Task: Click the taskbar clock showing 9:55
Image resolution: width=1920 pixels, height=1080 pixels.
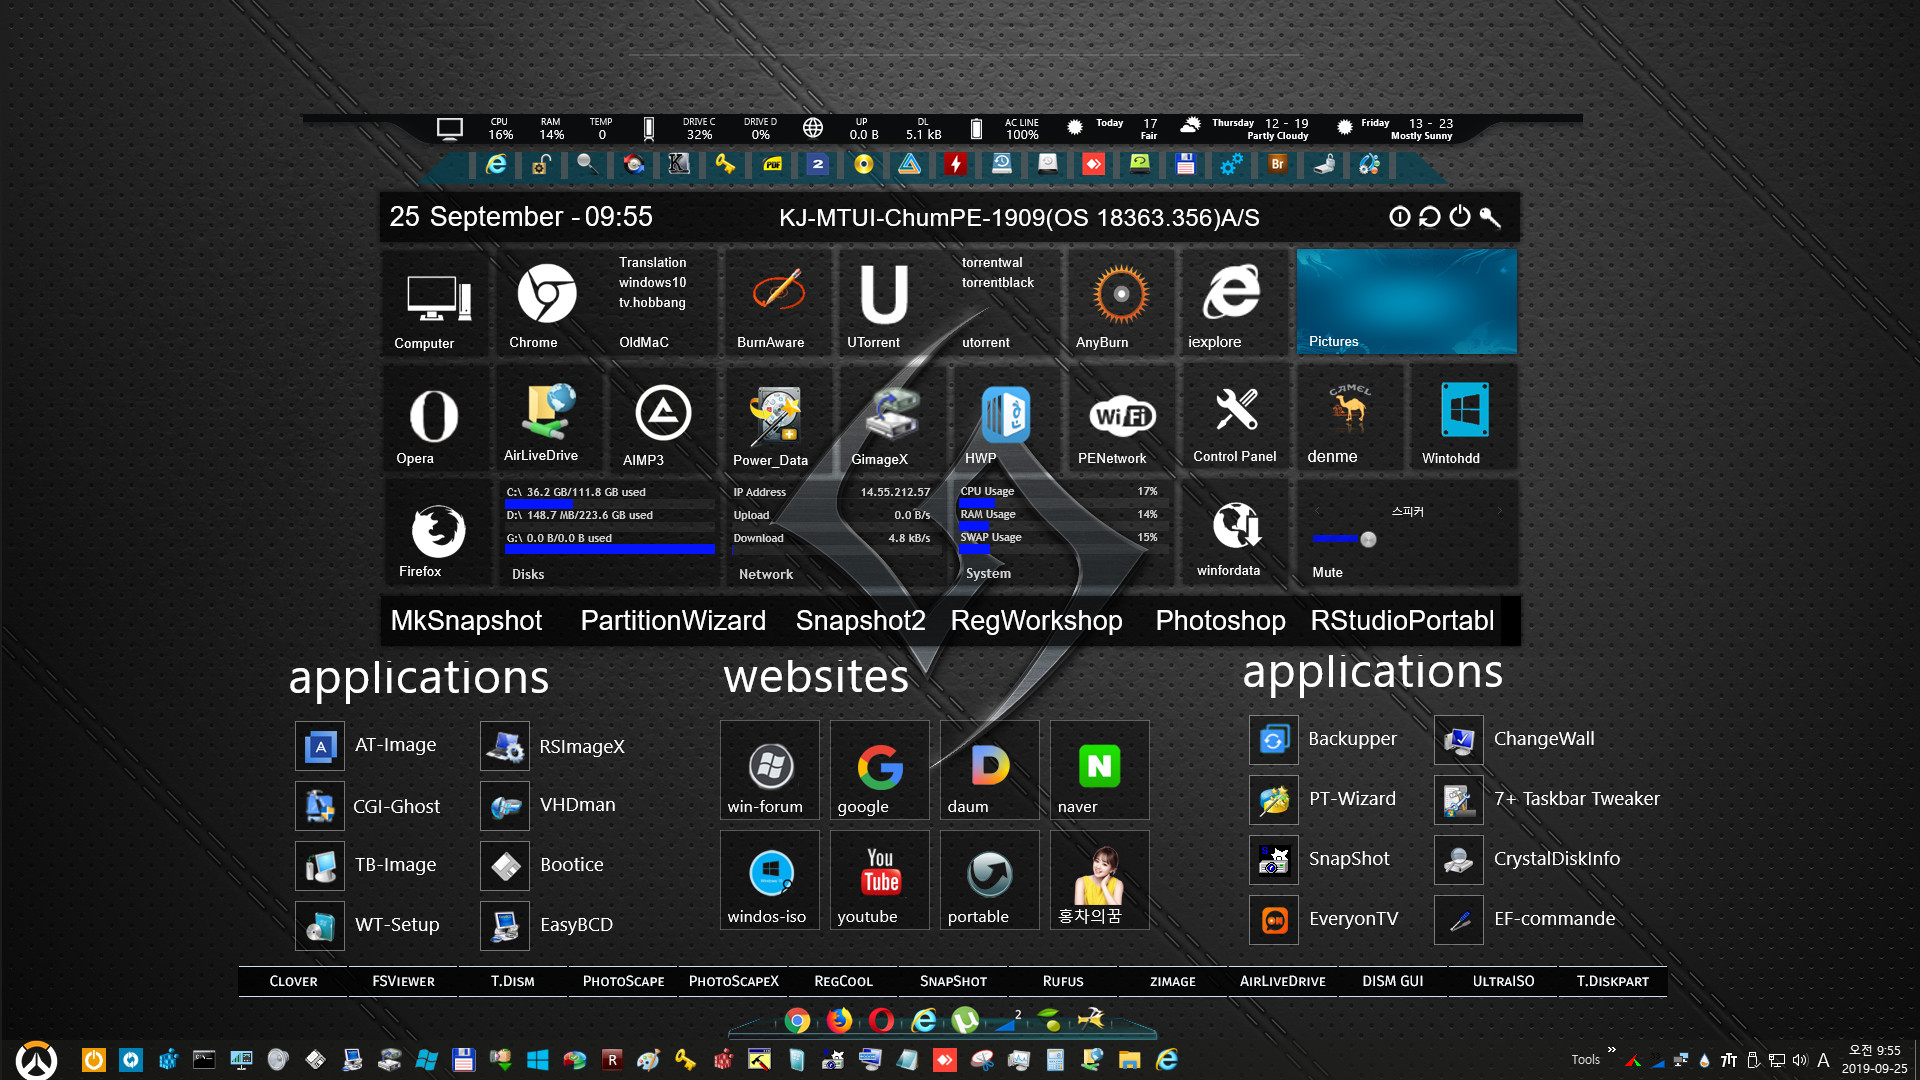Action: [x=1874, y=1059]
